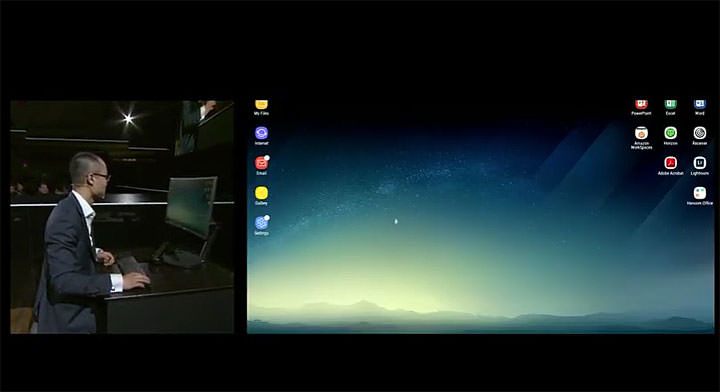
Task: Open the Receiver app icon
Action: point(699,133)
